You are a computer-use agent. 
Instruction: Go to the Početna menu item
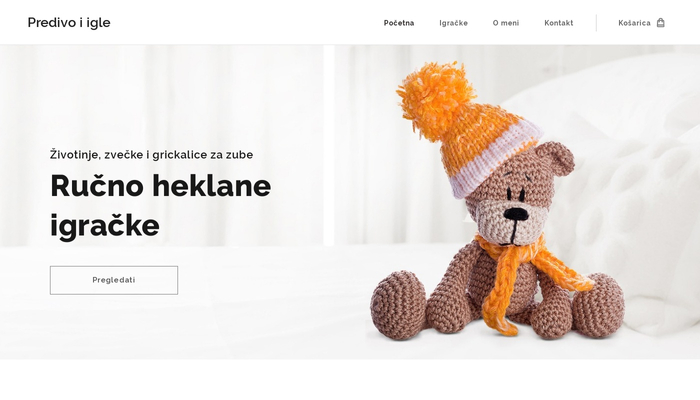point(399,23)
